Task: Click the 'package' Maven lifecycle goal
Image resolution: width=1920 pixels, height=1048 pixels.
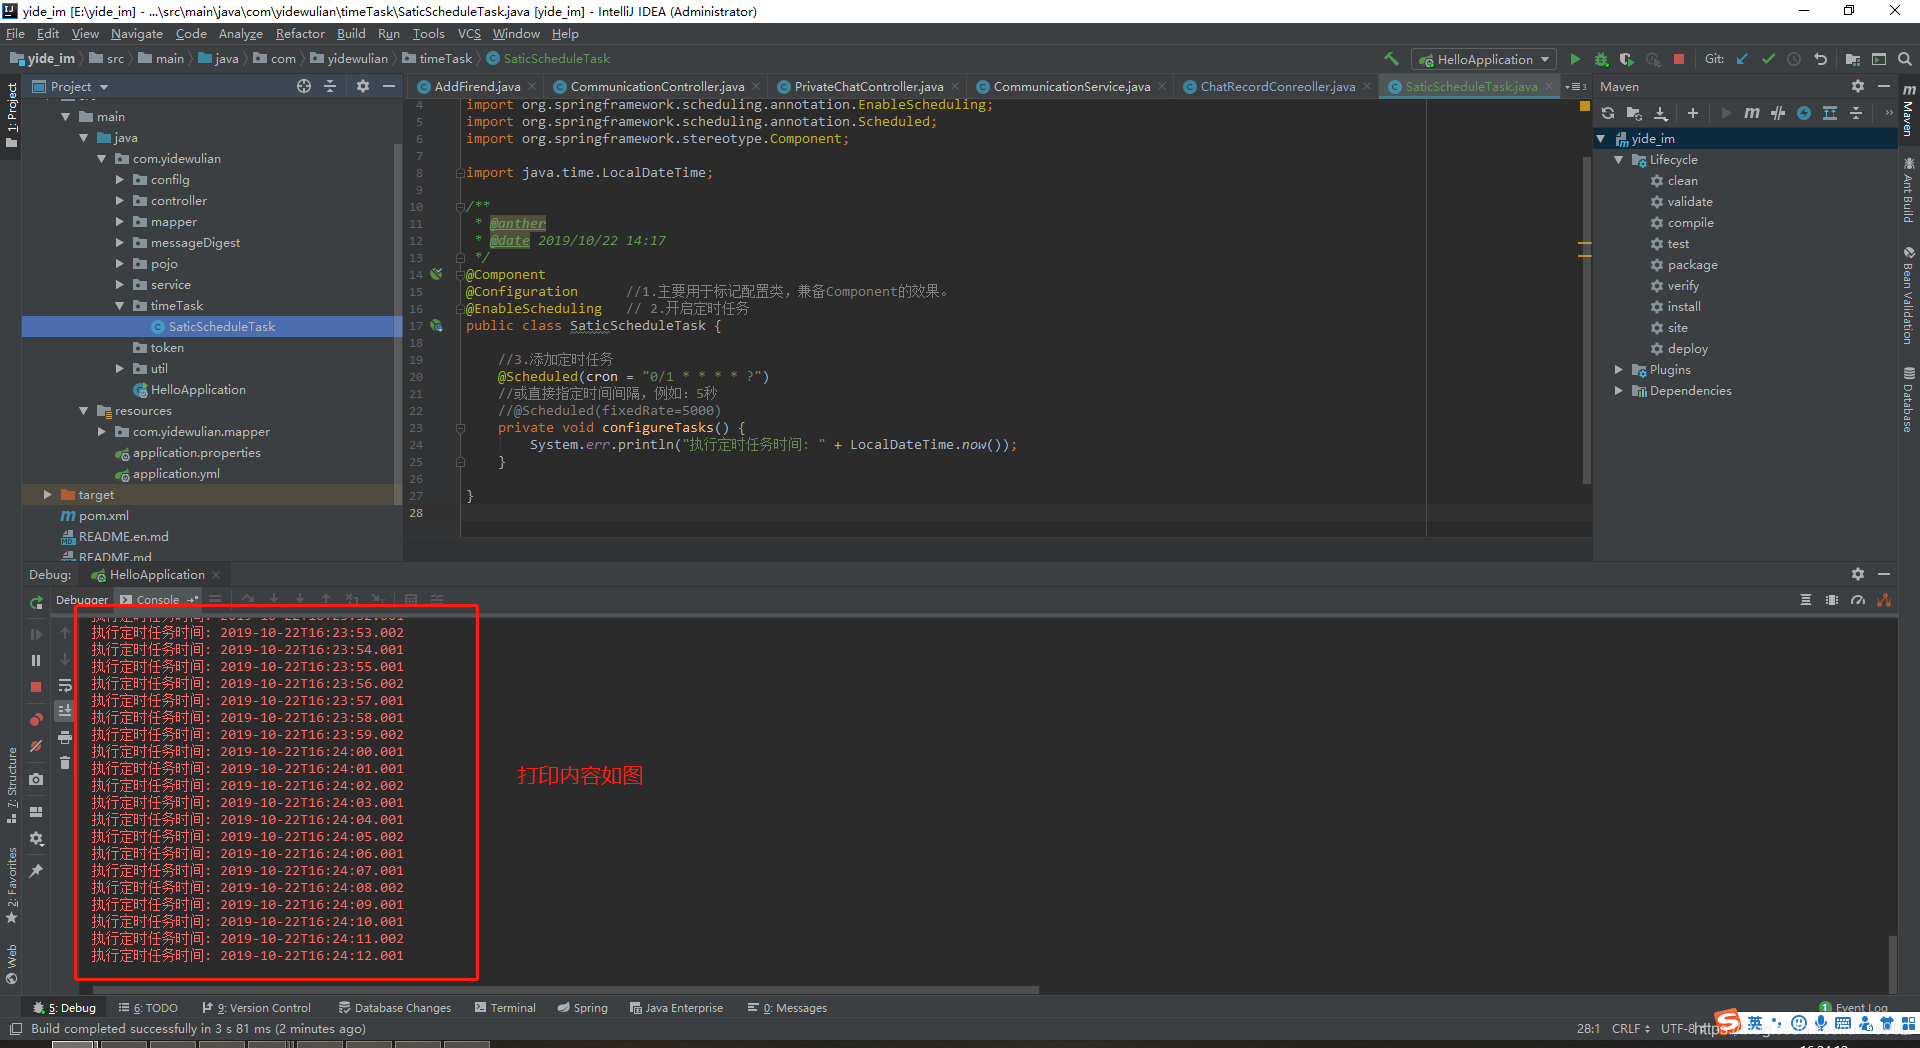Action: (x=1692, y=265)
